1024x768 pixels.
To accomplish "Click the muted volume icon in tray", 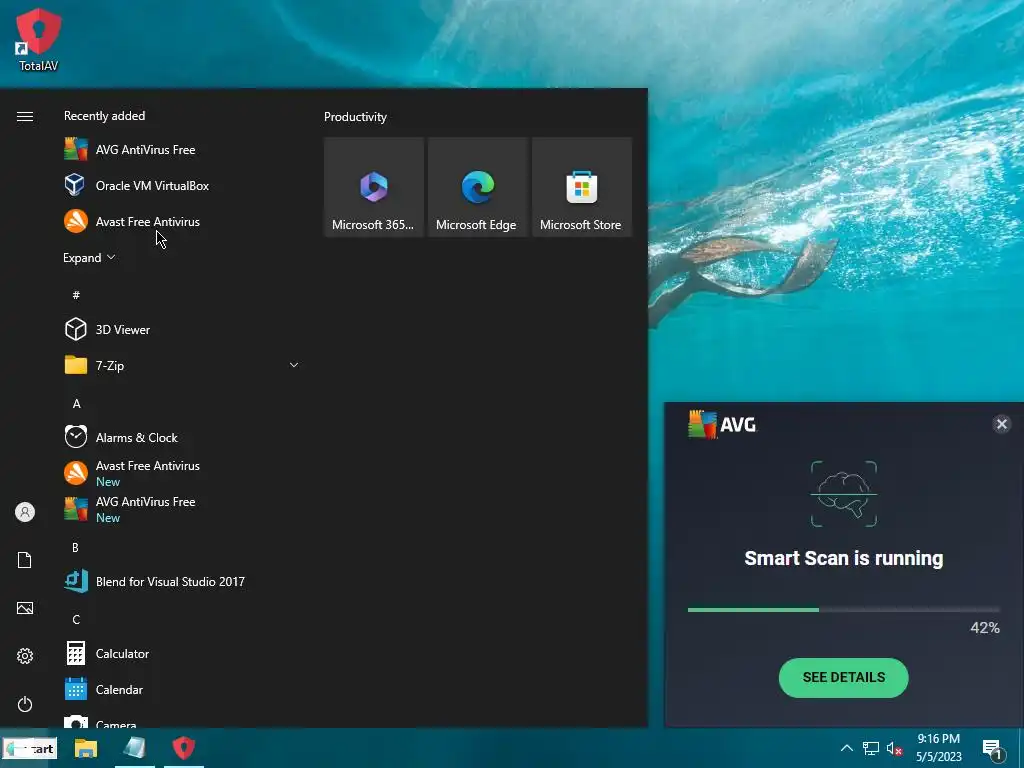I will pyautogui.click(x=895, y=748).
